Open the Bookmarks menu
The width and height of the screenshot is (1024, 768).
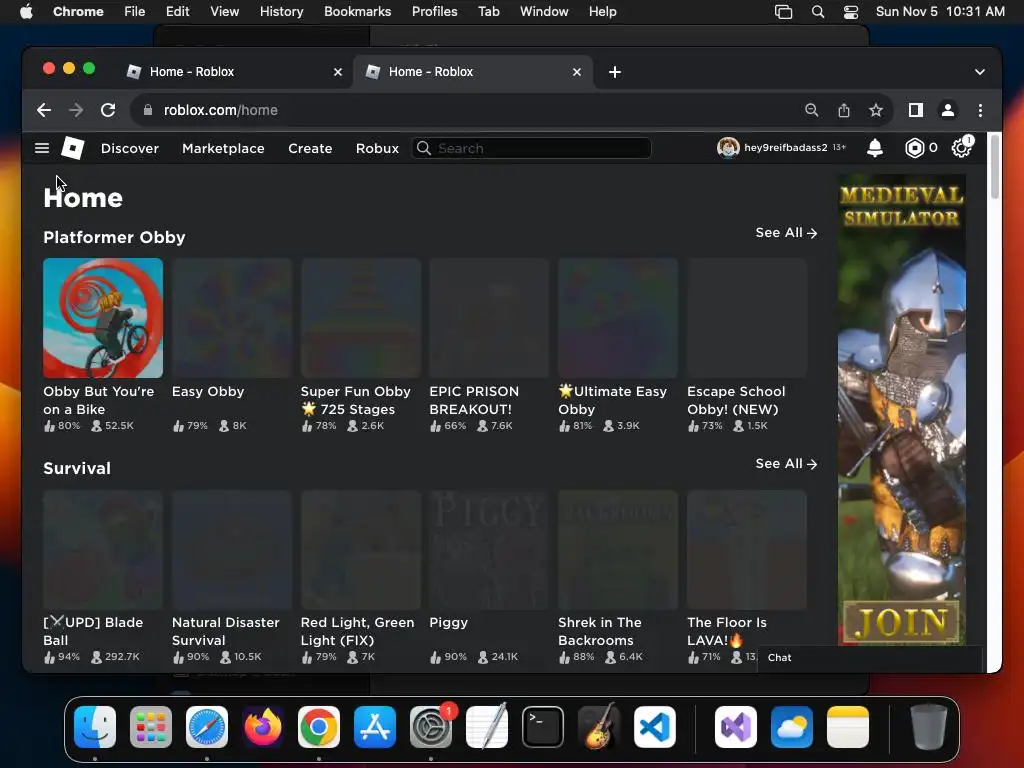click(357, 12)
